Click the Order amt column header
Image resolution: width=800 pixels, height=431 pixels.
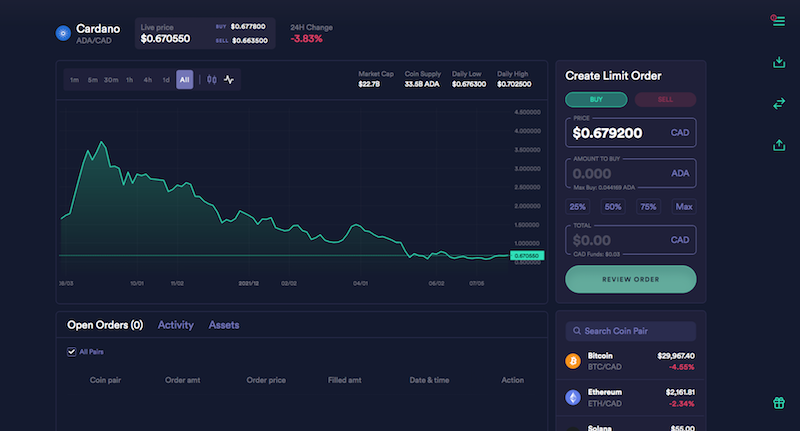tap(183, 380)
